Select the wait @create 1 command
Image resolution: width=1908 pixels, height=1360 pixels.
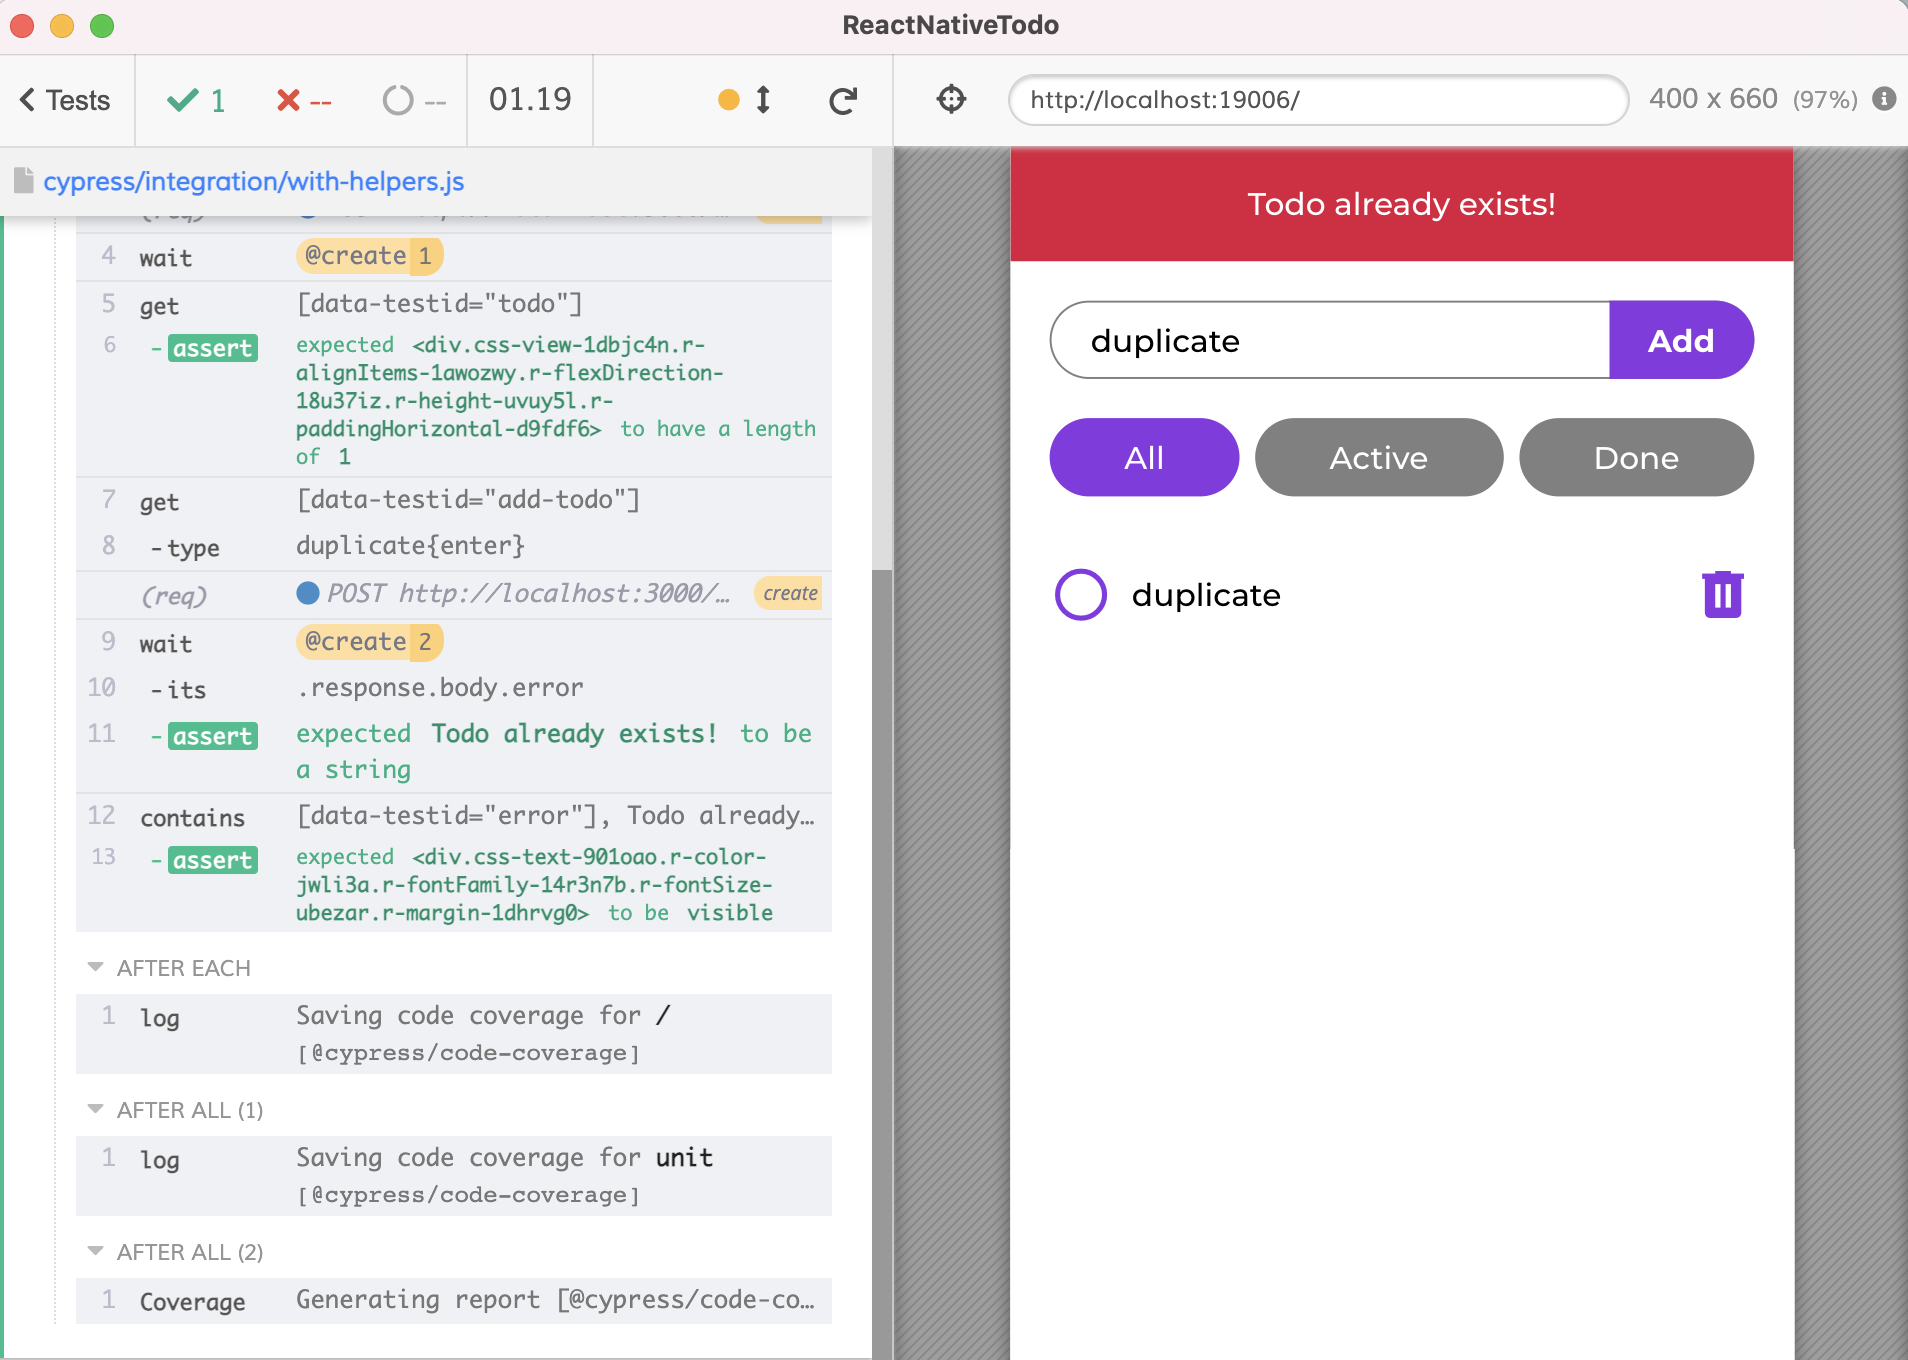point(454,257)
